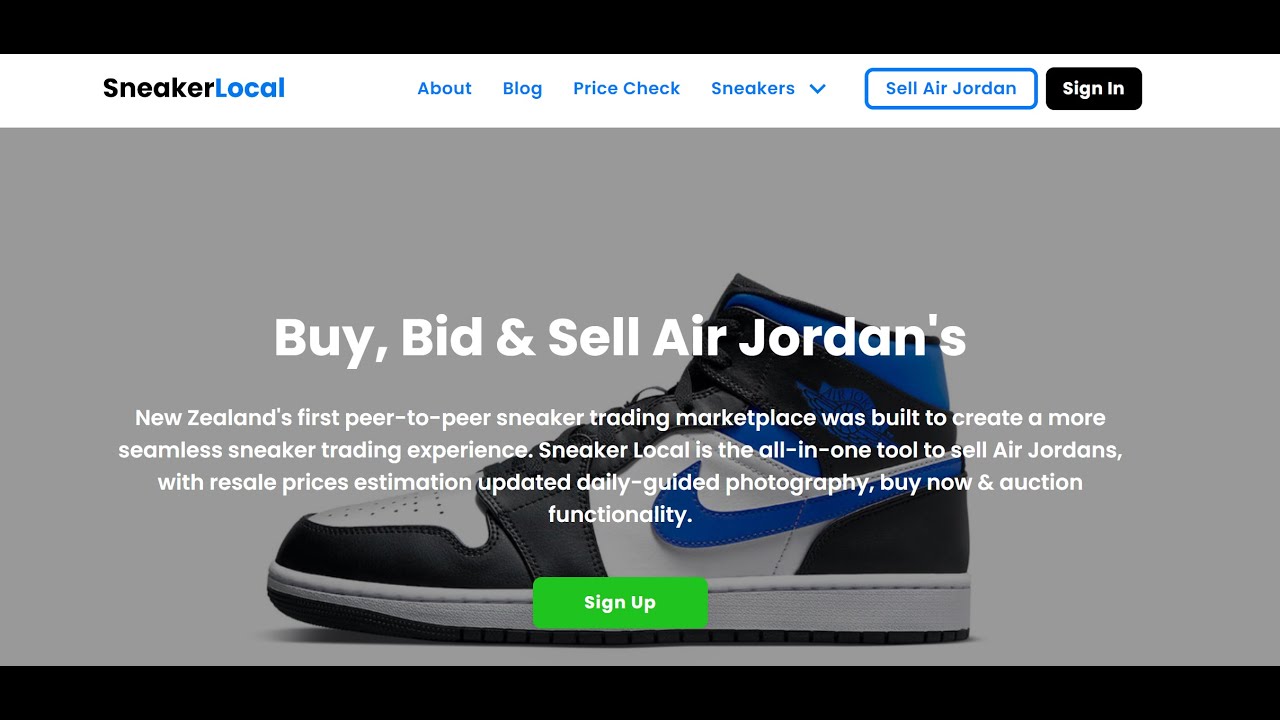Open the Price Check link

[626, 88]
